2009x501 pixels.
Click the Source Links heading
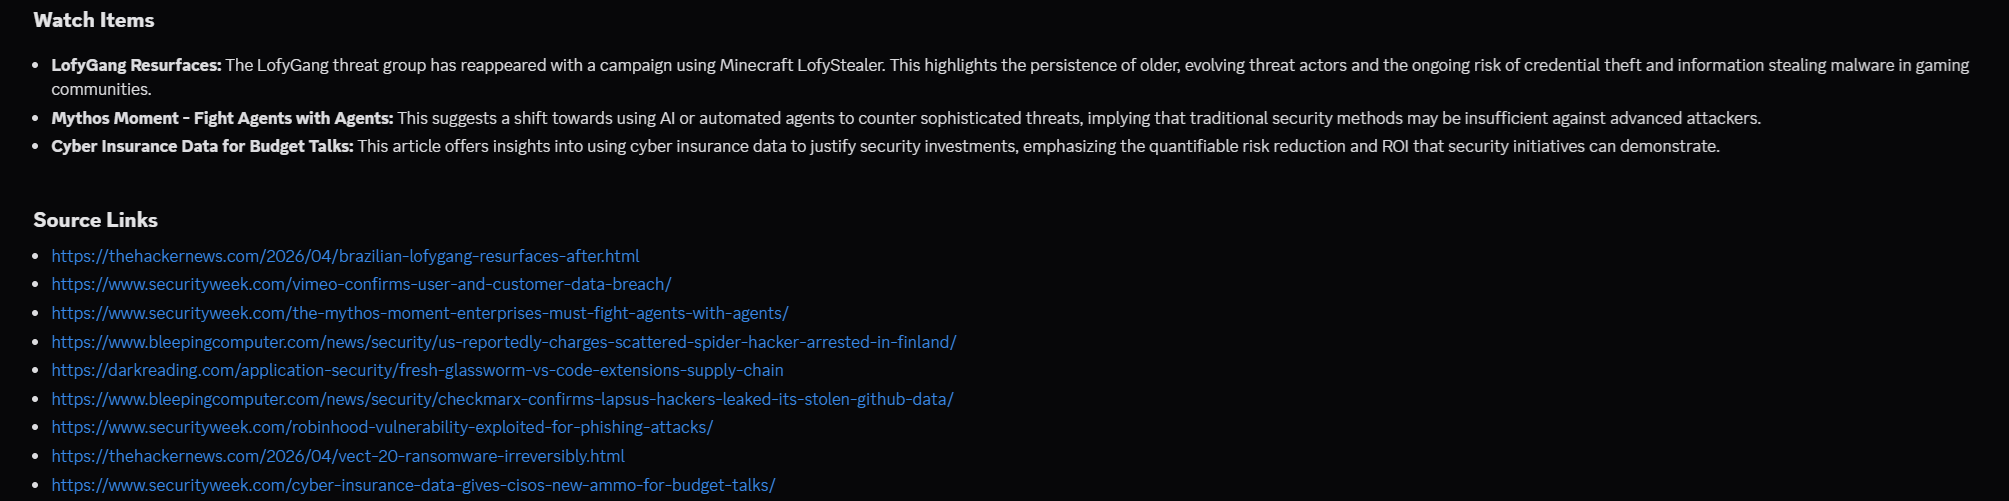(x=95, y=220)
